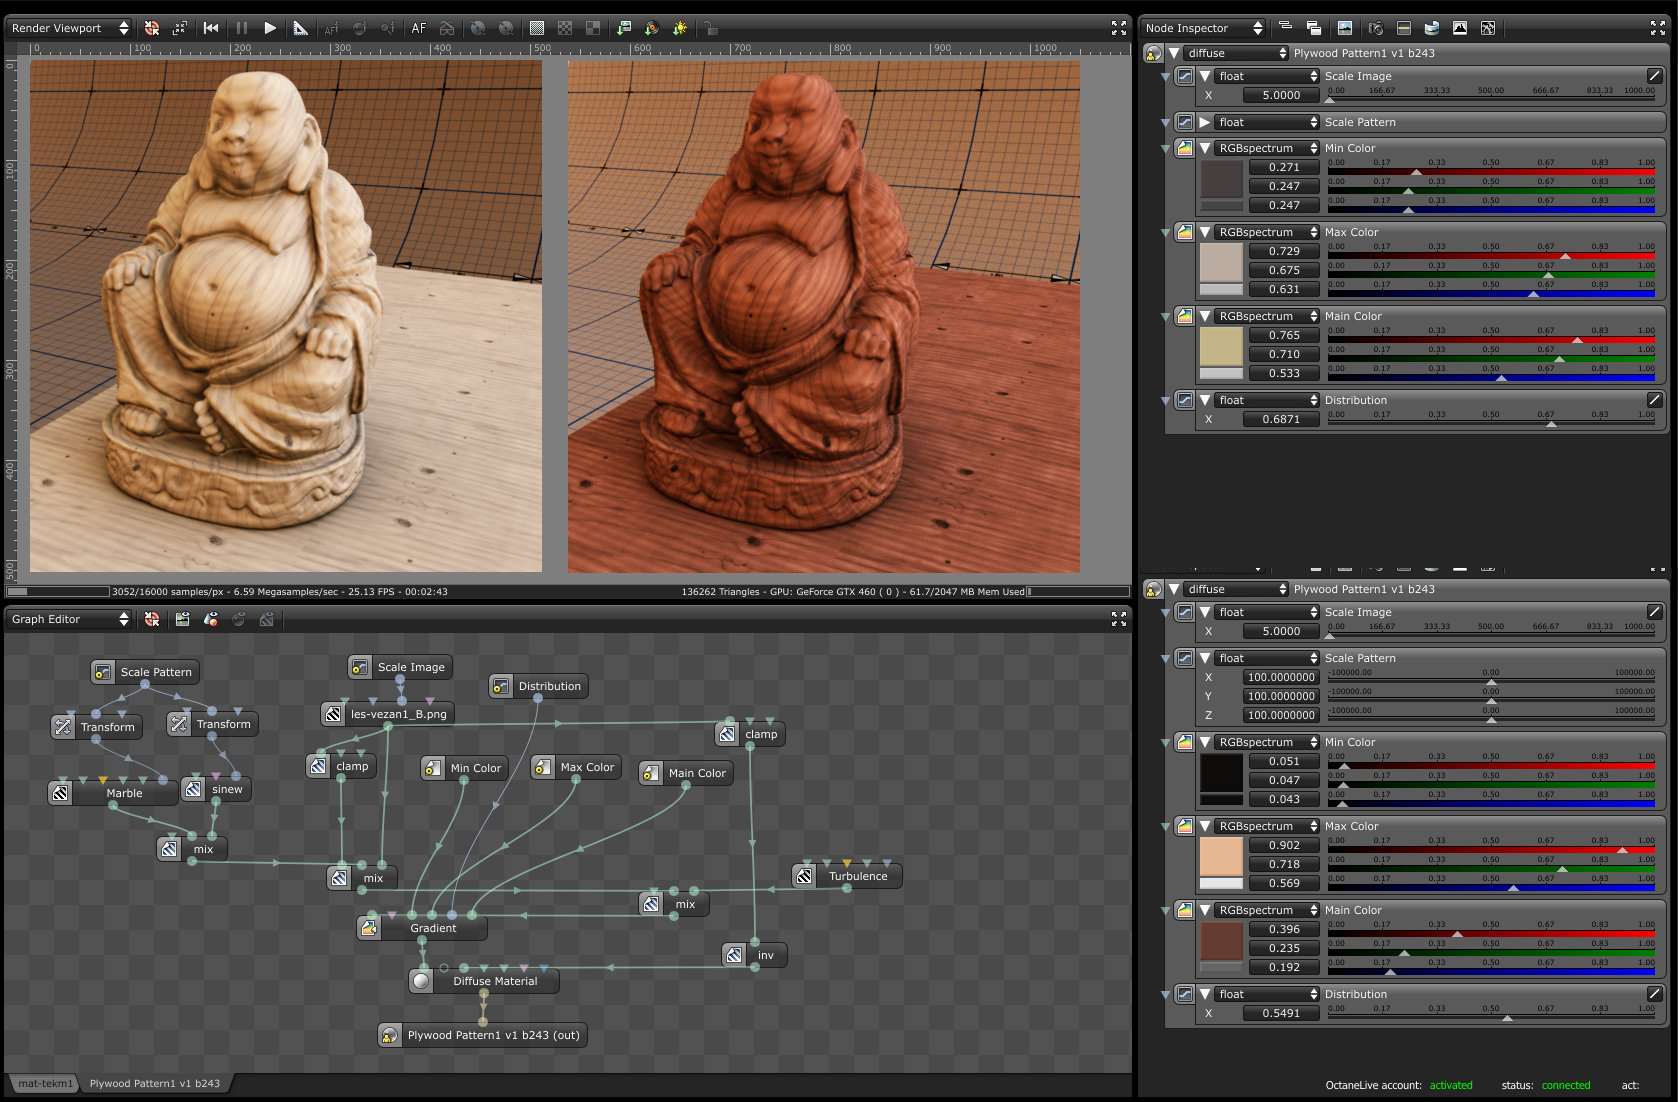Screen dimensions: 1678x1102
Task: Click the upper inspector Main Color khaki swatch
Action: tap(1221, 346)
